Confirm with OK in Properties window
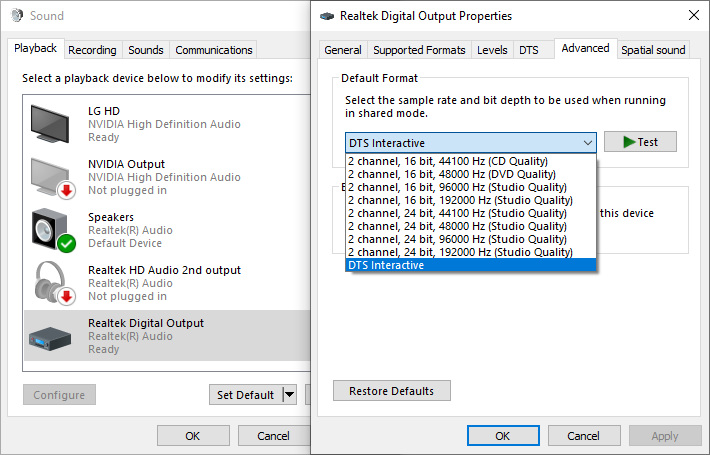Screen dimensions: 710x455 [503, 436]
